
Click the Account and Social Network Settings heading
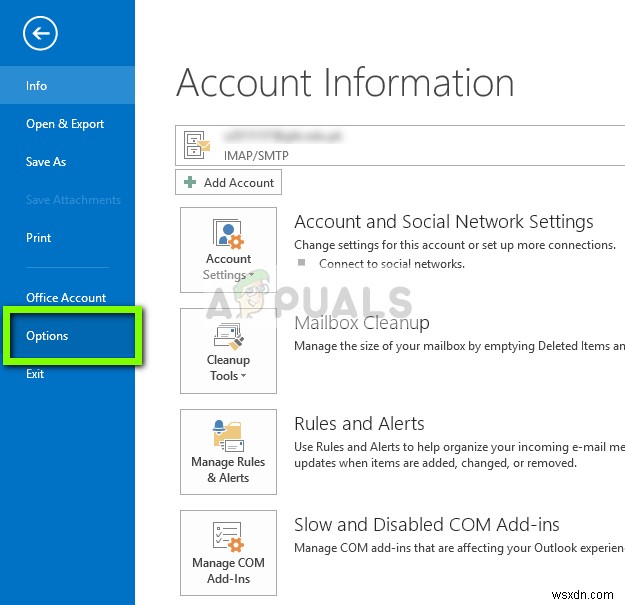pos(444,221)
